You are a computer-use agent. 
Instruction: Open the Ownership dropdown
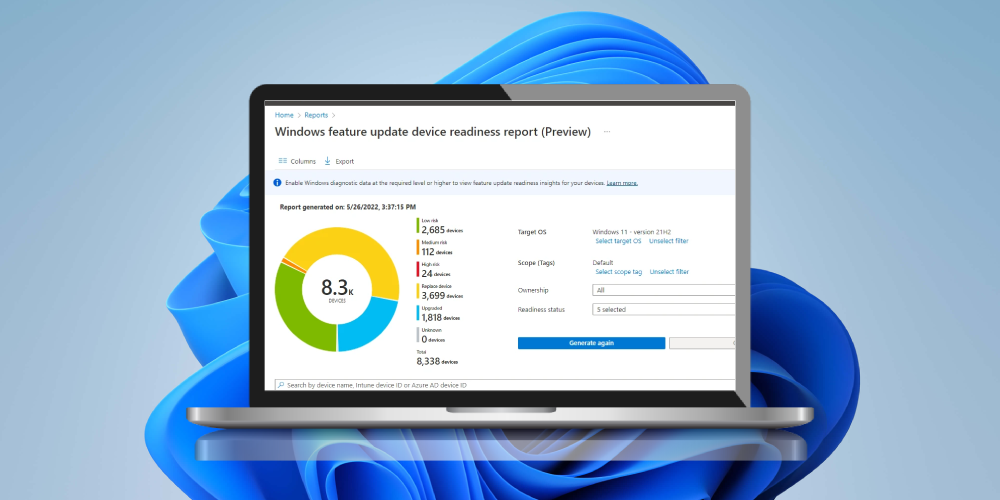coord(663,290)
